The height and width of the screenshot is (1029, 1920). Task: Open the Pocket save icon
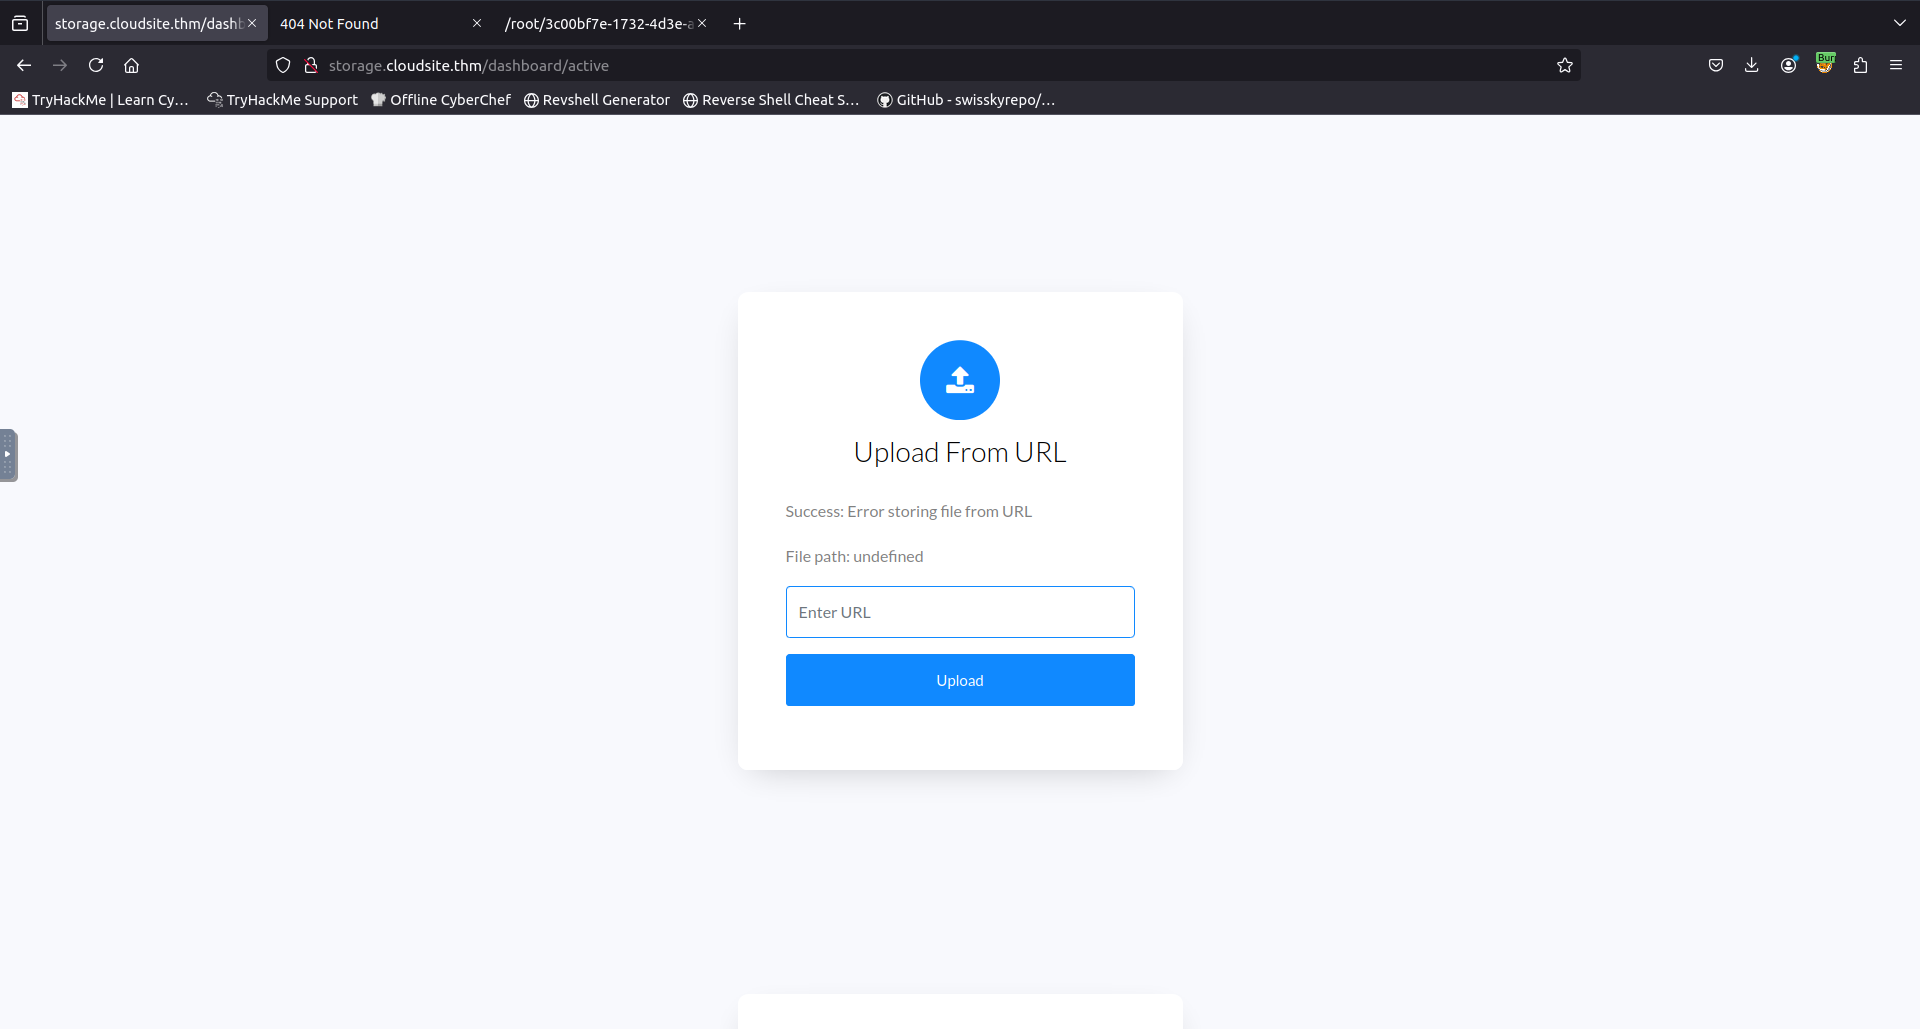coord(1716,65)
